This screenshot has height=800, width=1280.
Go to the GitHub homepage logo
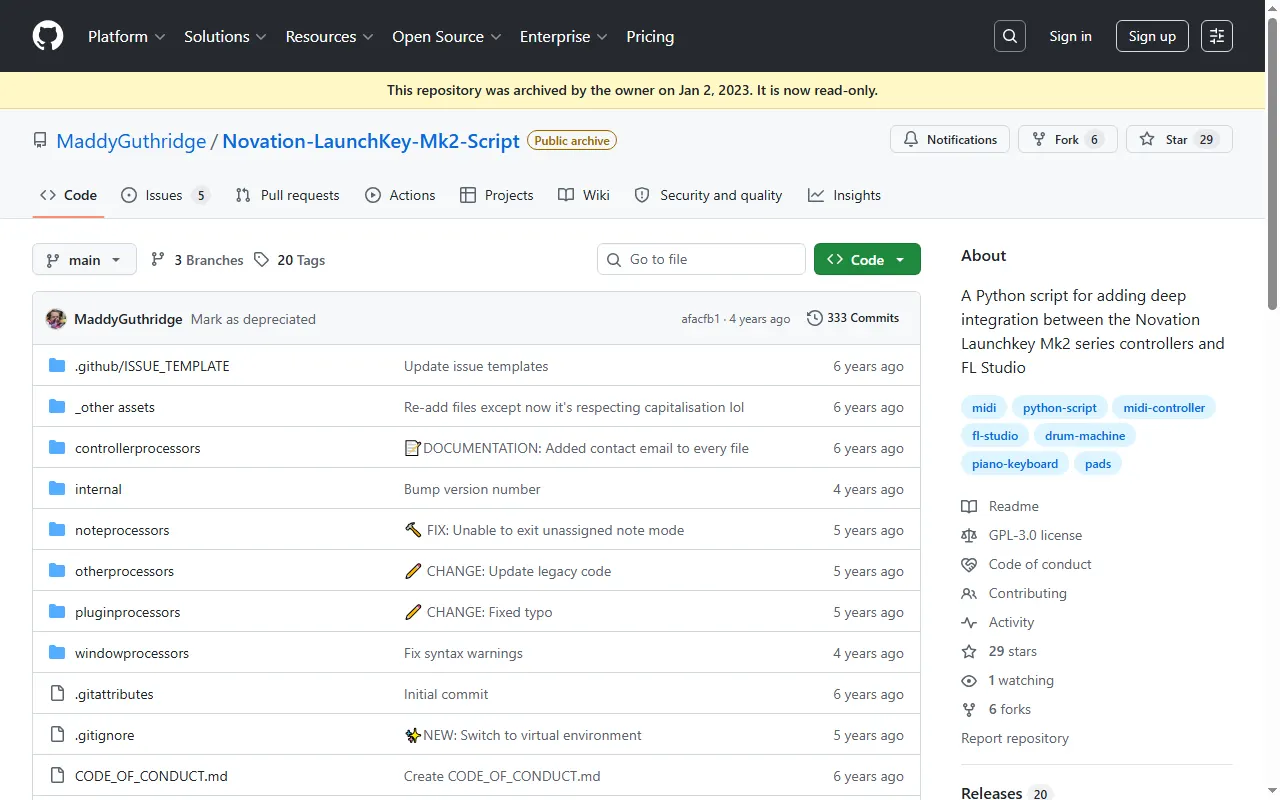(48, 36)
